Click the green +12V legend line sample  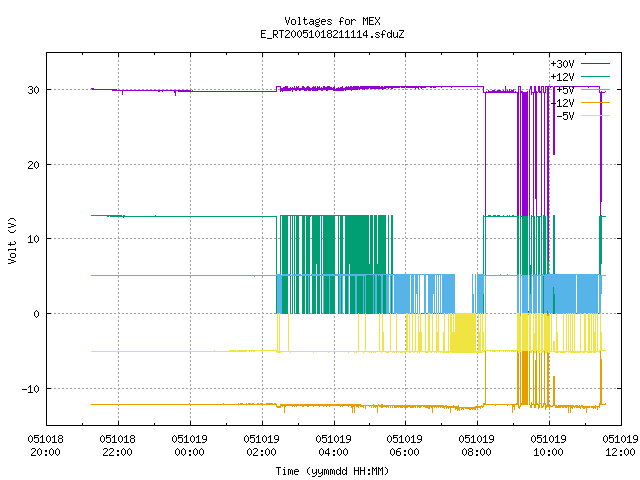pyautogui.click(x=596, y=76)
